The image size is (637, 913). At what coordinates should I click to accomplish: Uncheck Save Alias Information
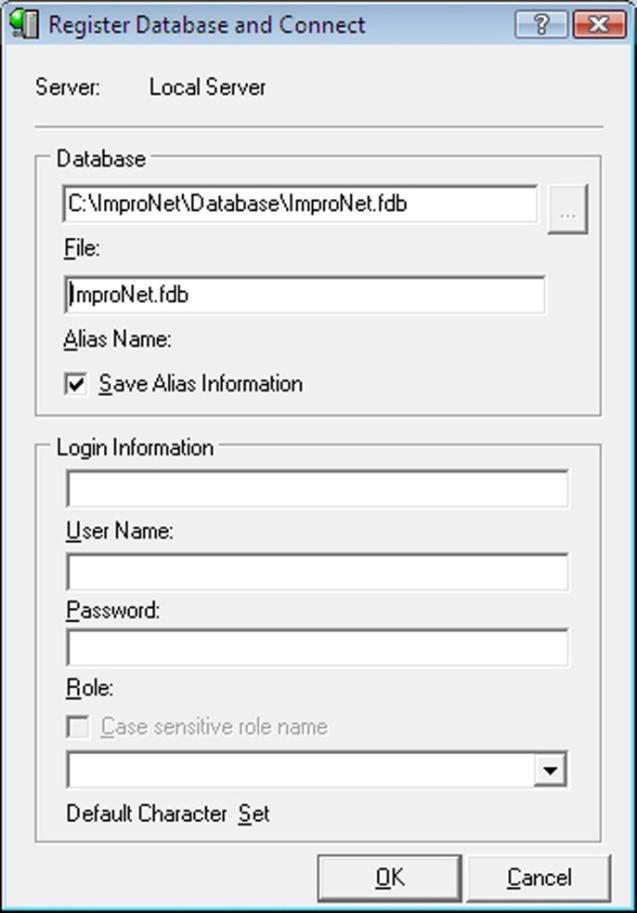76,384
